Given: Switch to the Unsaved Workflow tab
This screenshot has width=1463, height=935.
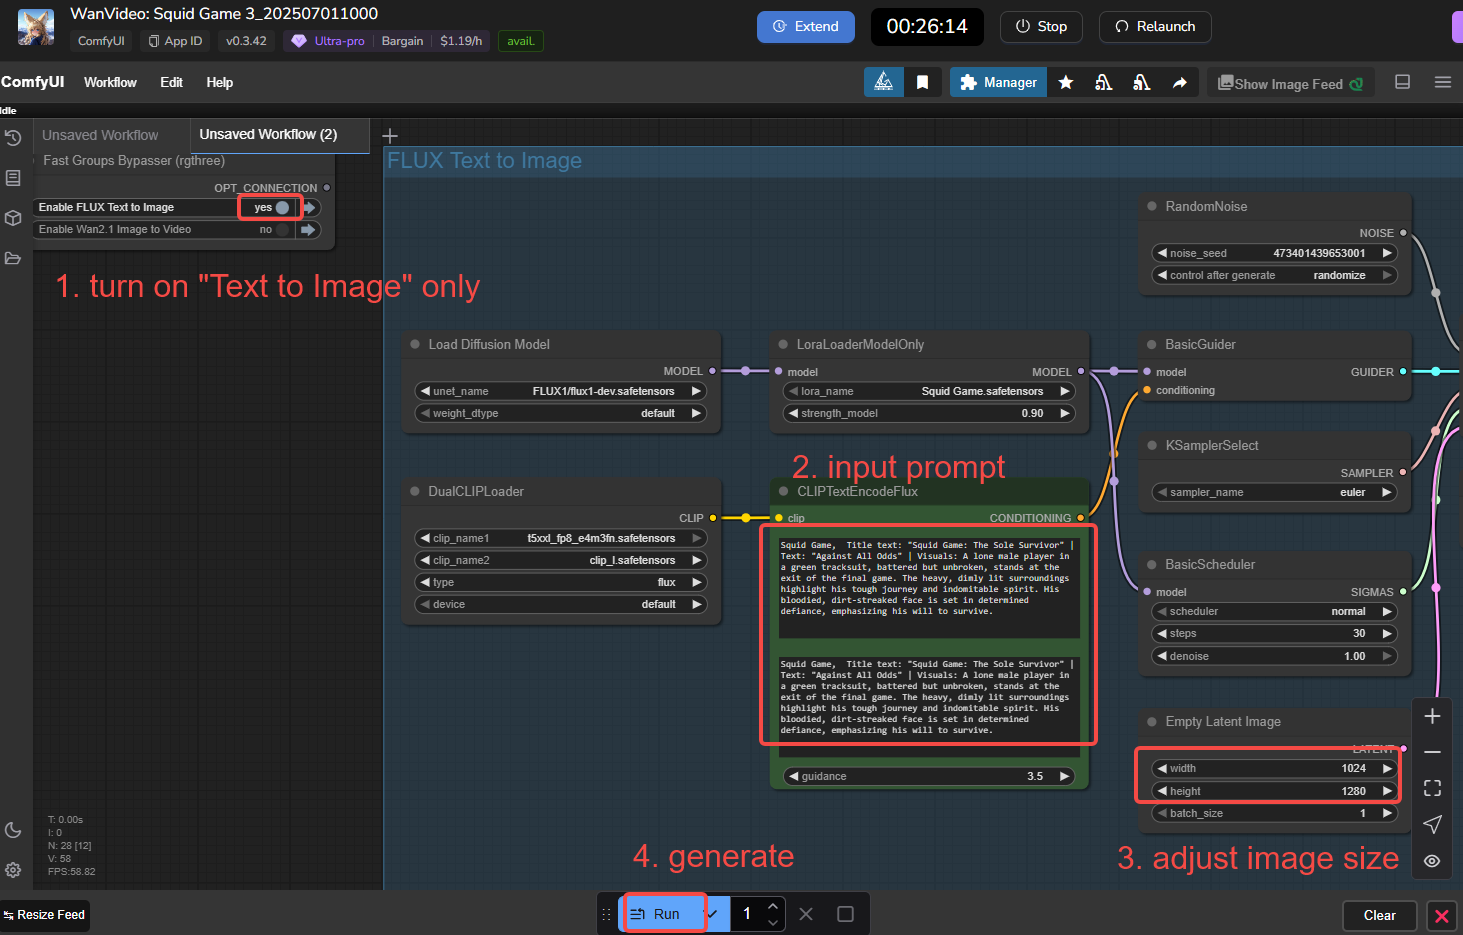Looking at the screenshot, I should 100,135.
